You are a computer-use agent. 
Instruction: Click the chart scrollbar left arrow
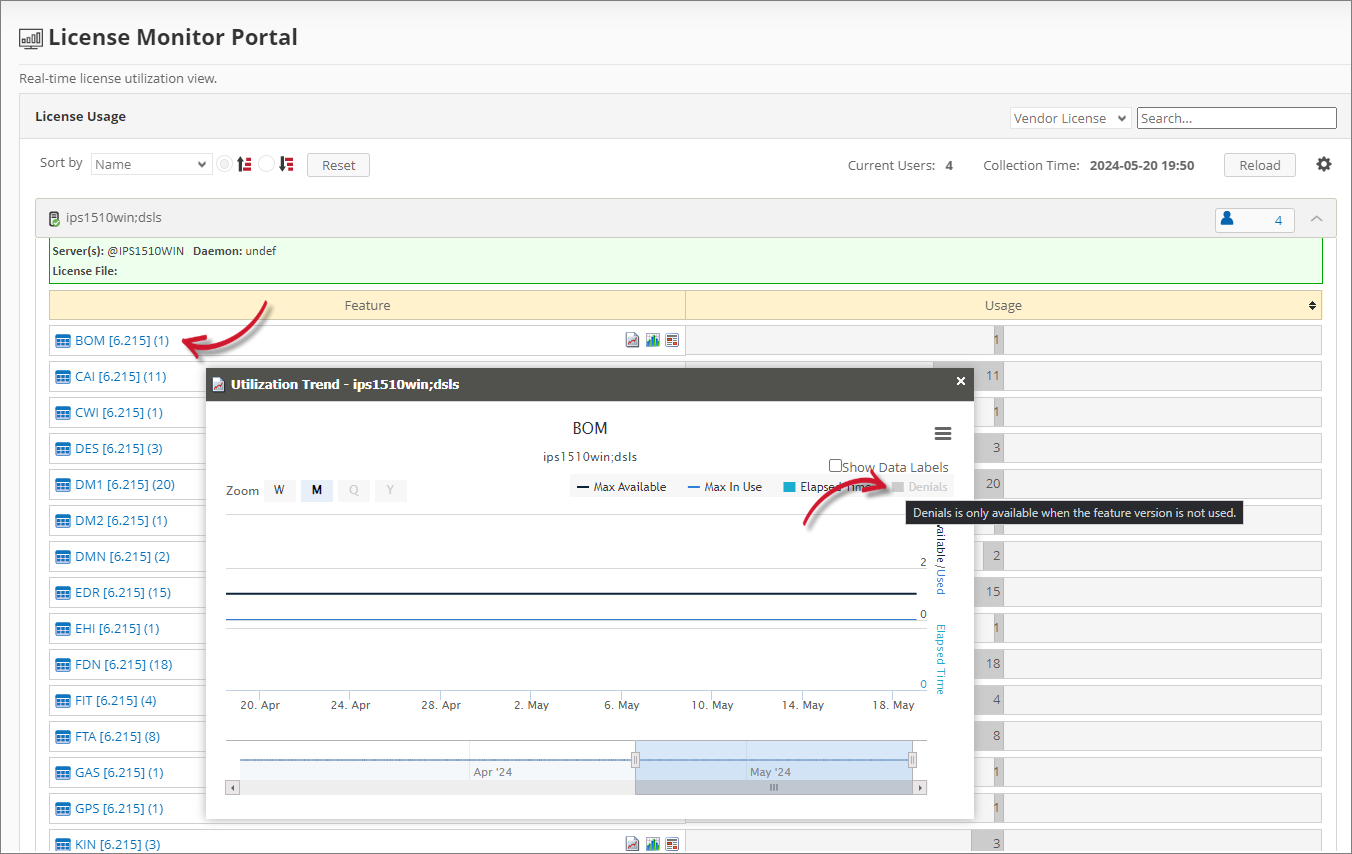point(233,788)
